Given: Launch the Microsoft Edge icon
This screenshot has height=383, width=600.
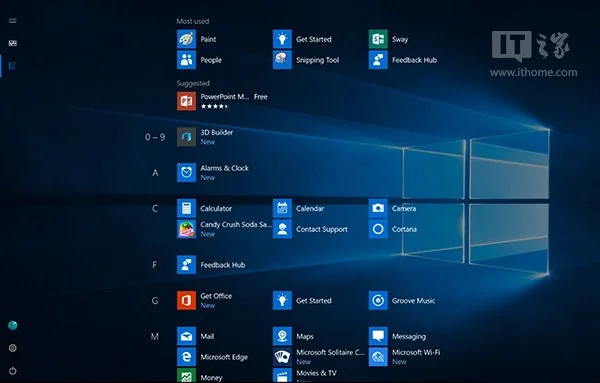Looking at the screenshot, I should [186, 357].
